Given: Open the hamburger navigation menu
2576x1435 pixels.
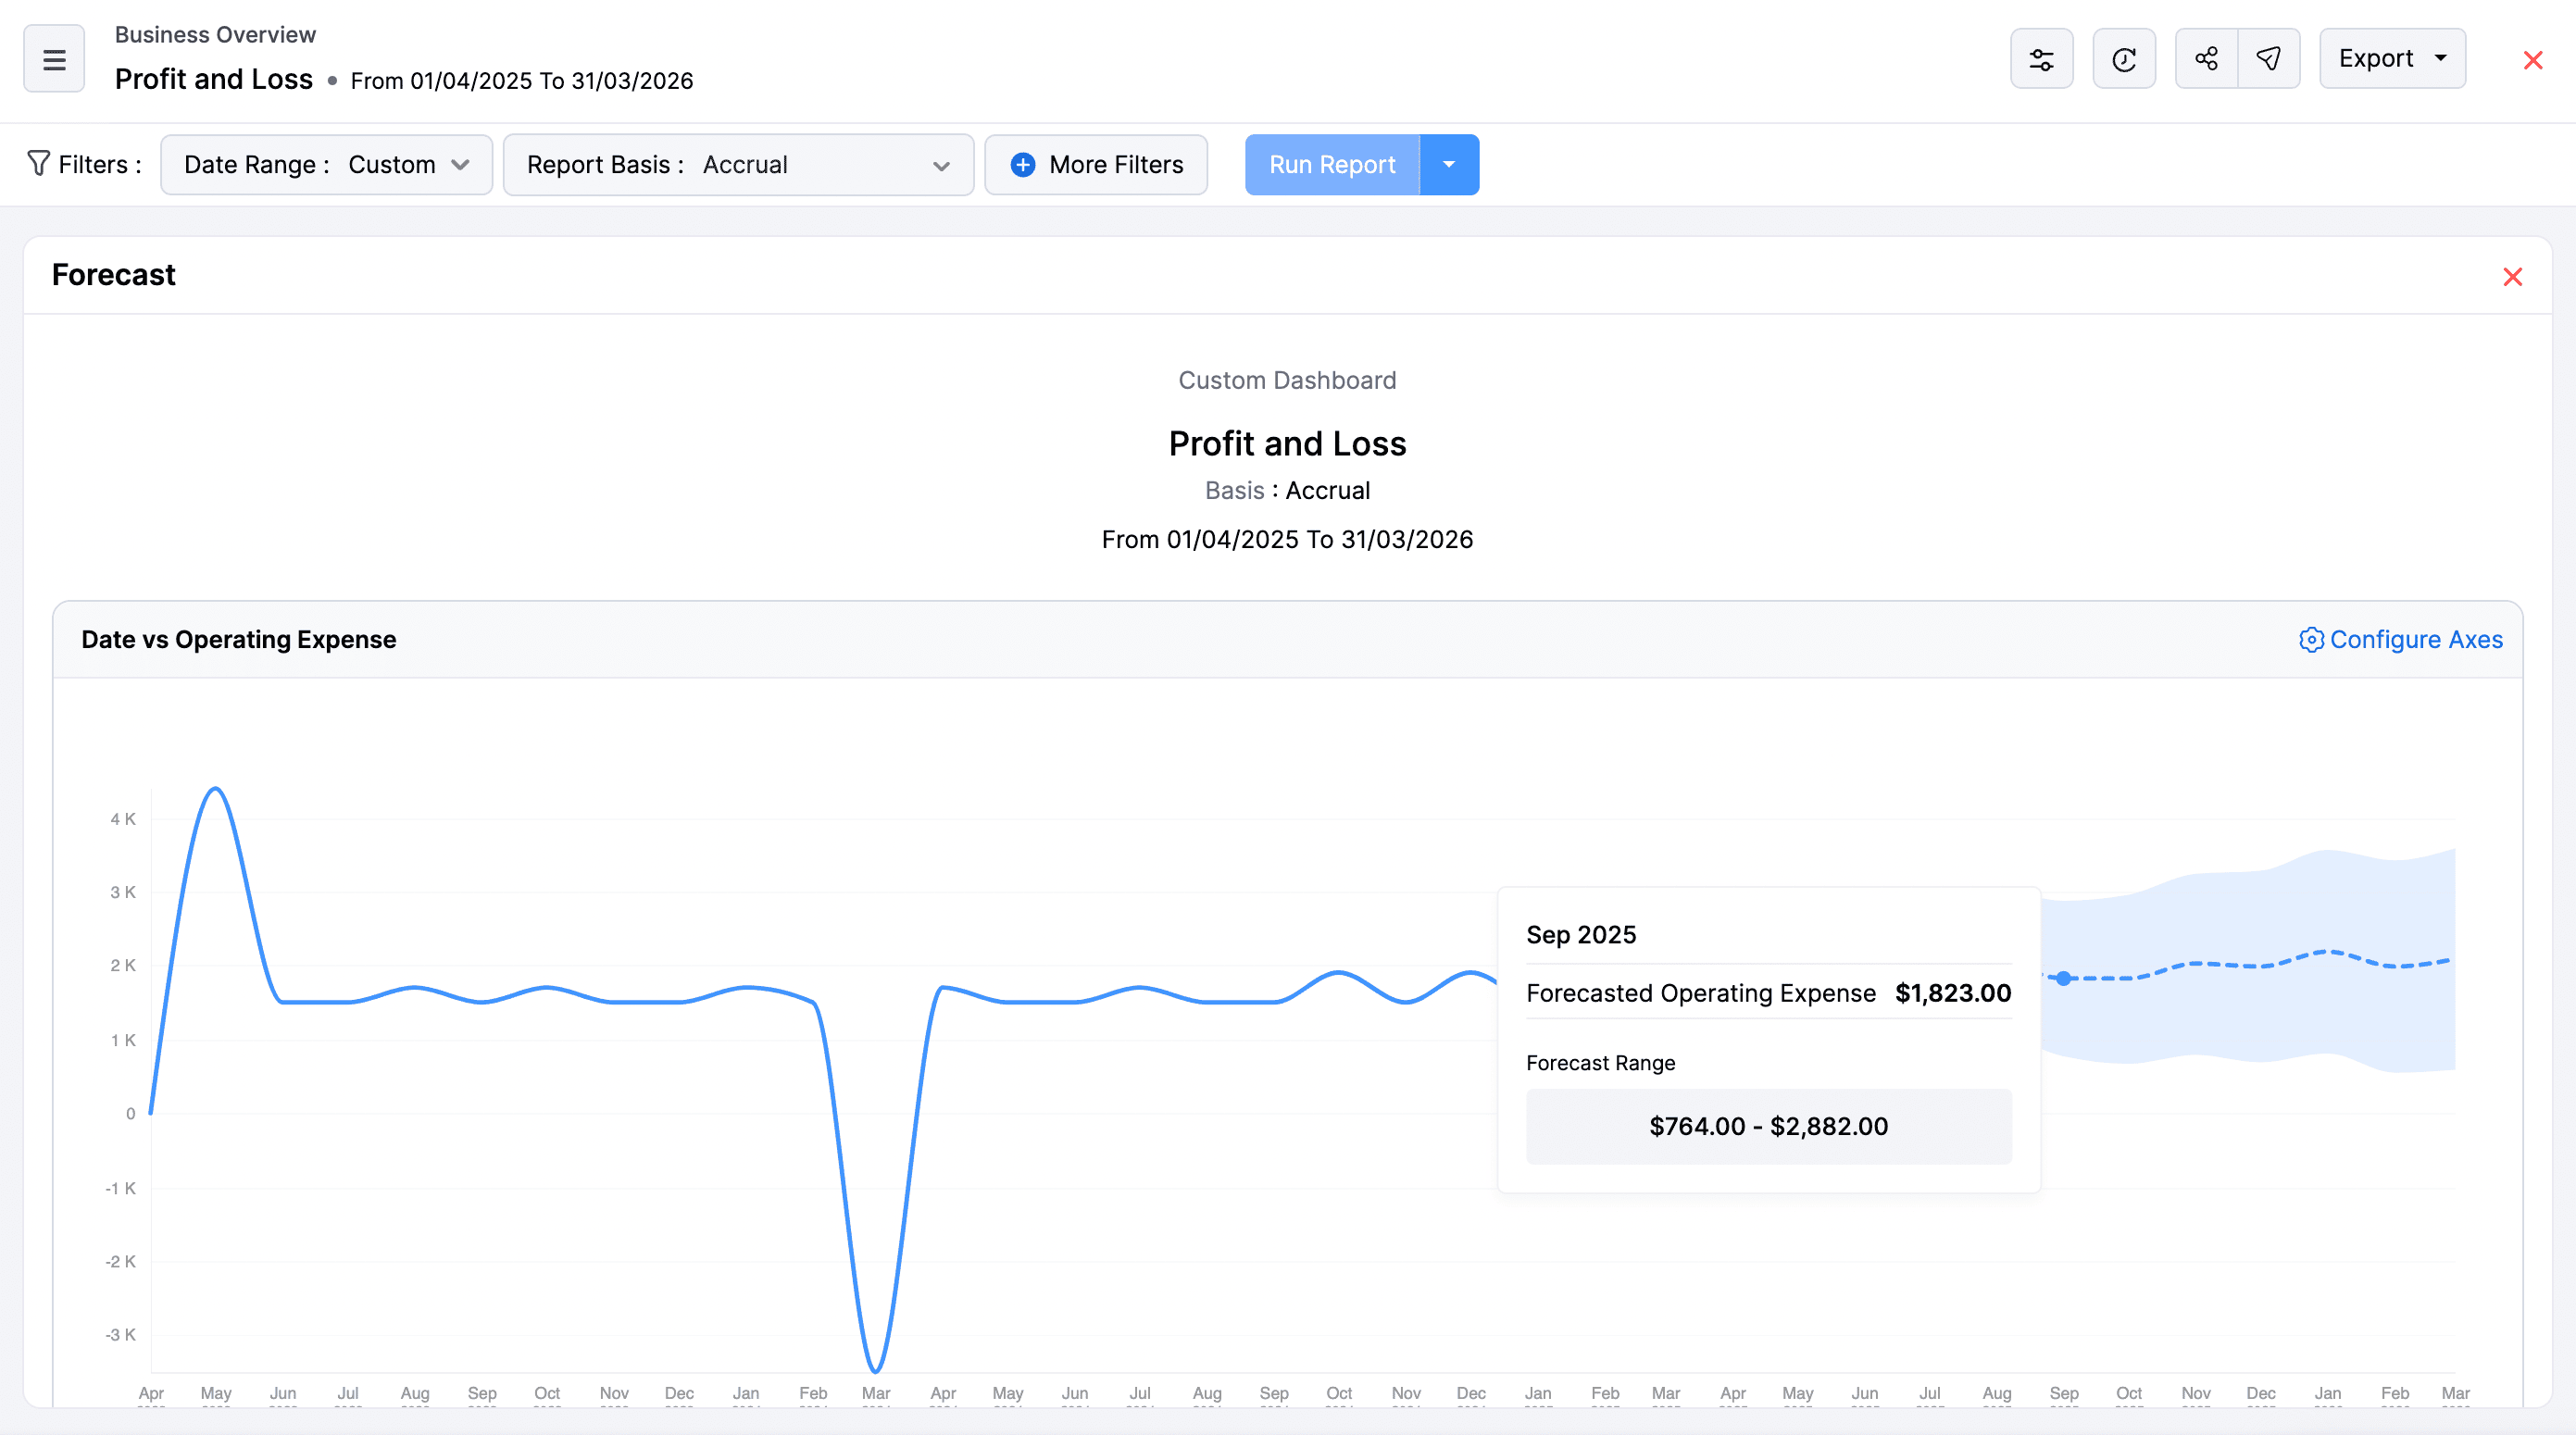Looking at the screenshot, I should (x=53, y=58).
